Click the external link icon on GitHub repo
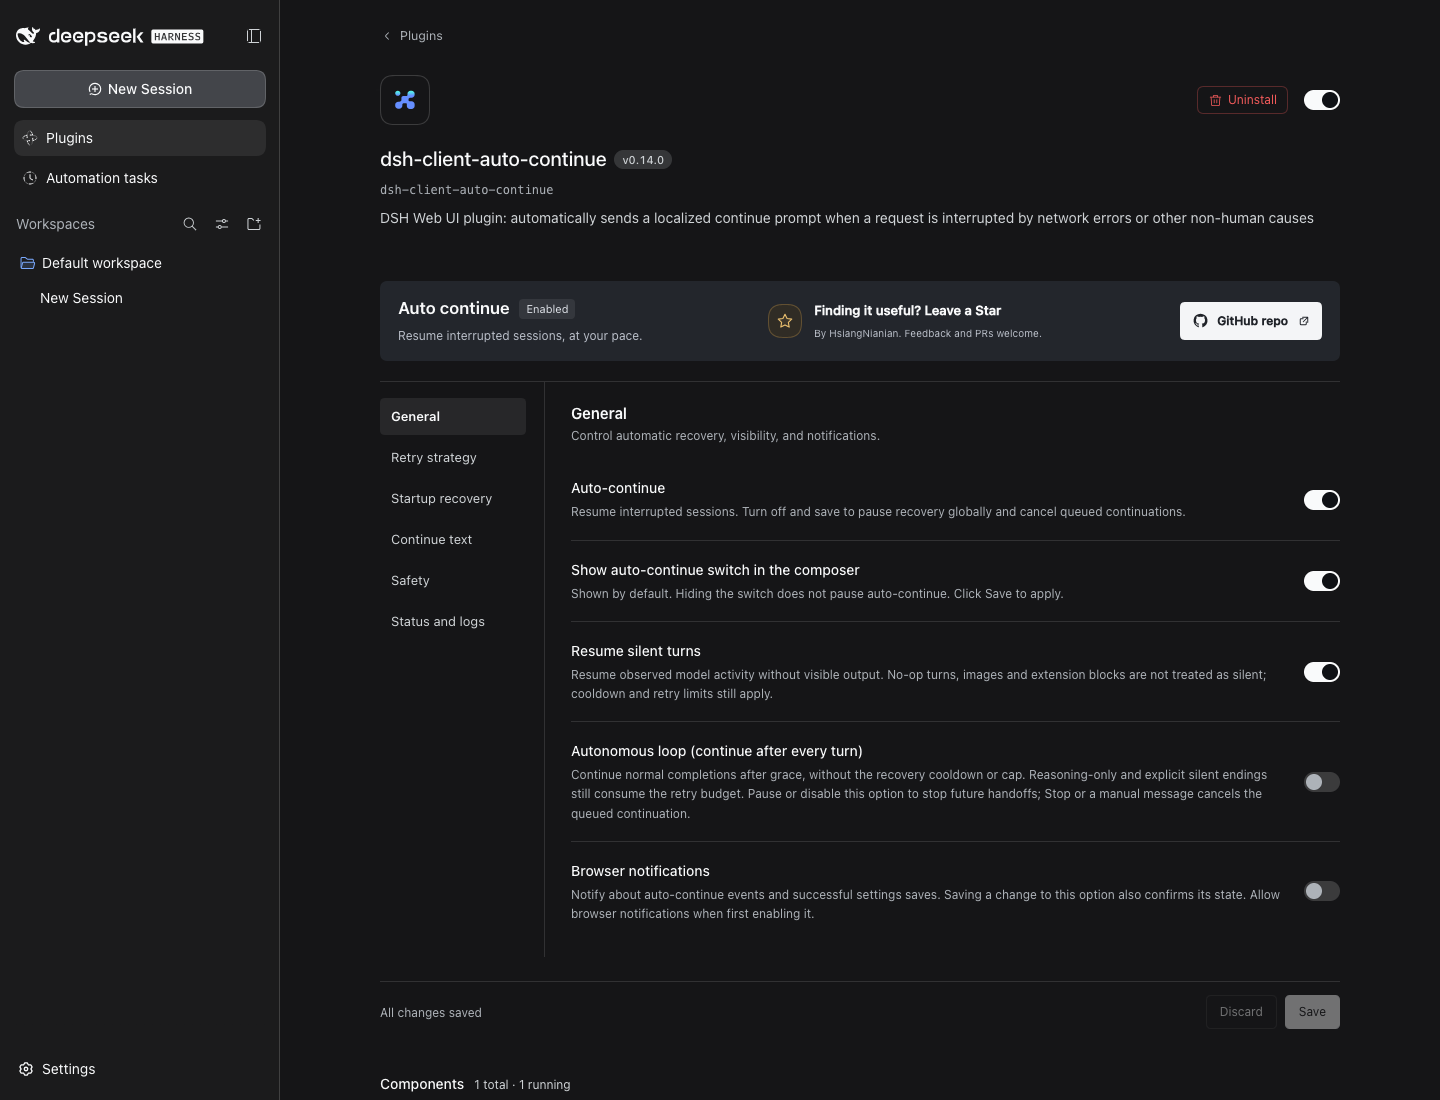Image resolution: width=1440 pixels, height=1100 pixels. (x=1304, y=321)
